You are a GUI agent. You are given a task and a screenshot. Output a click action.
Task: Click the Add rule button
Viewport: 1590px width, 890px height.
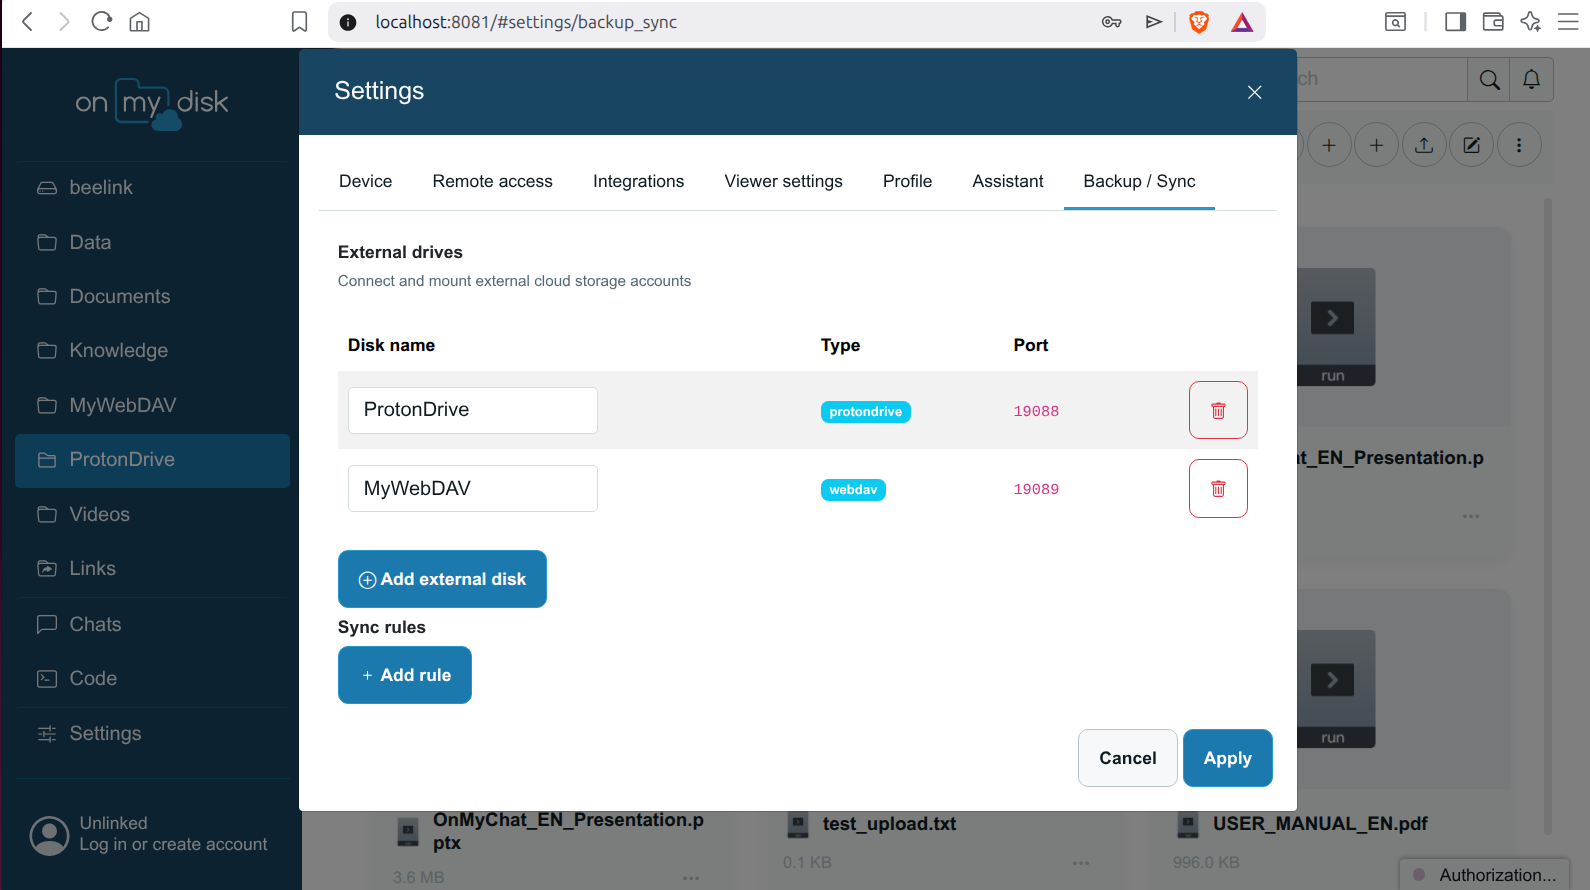405,675
